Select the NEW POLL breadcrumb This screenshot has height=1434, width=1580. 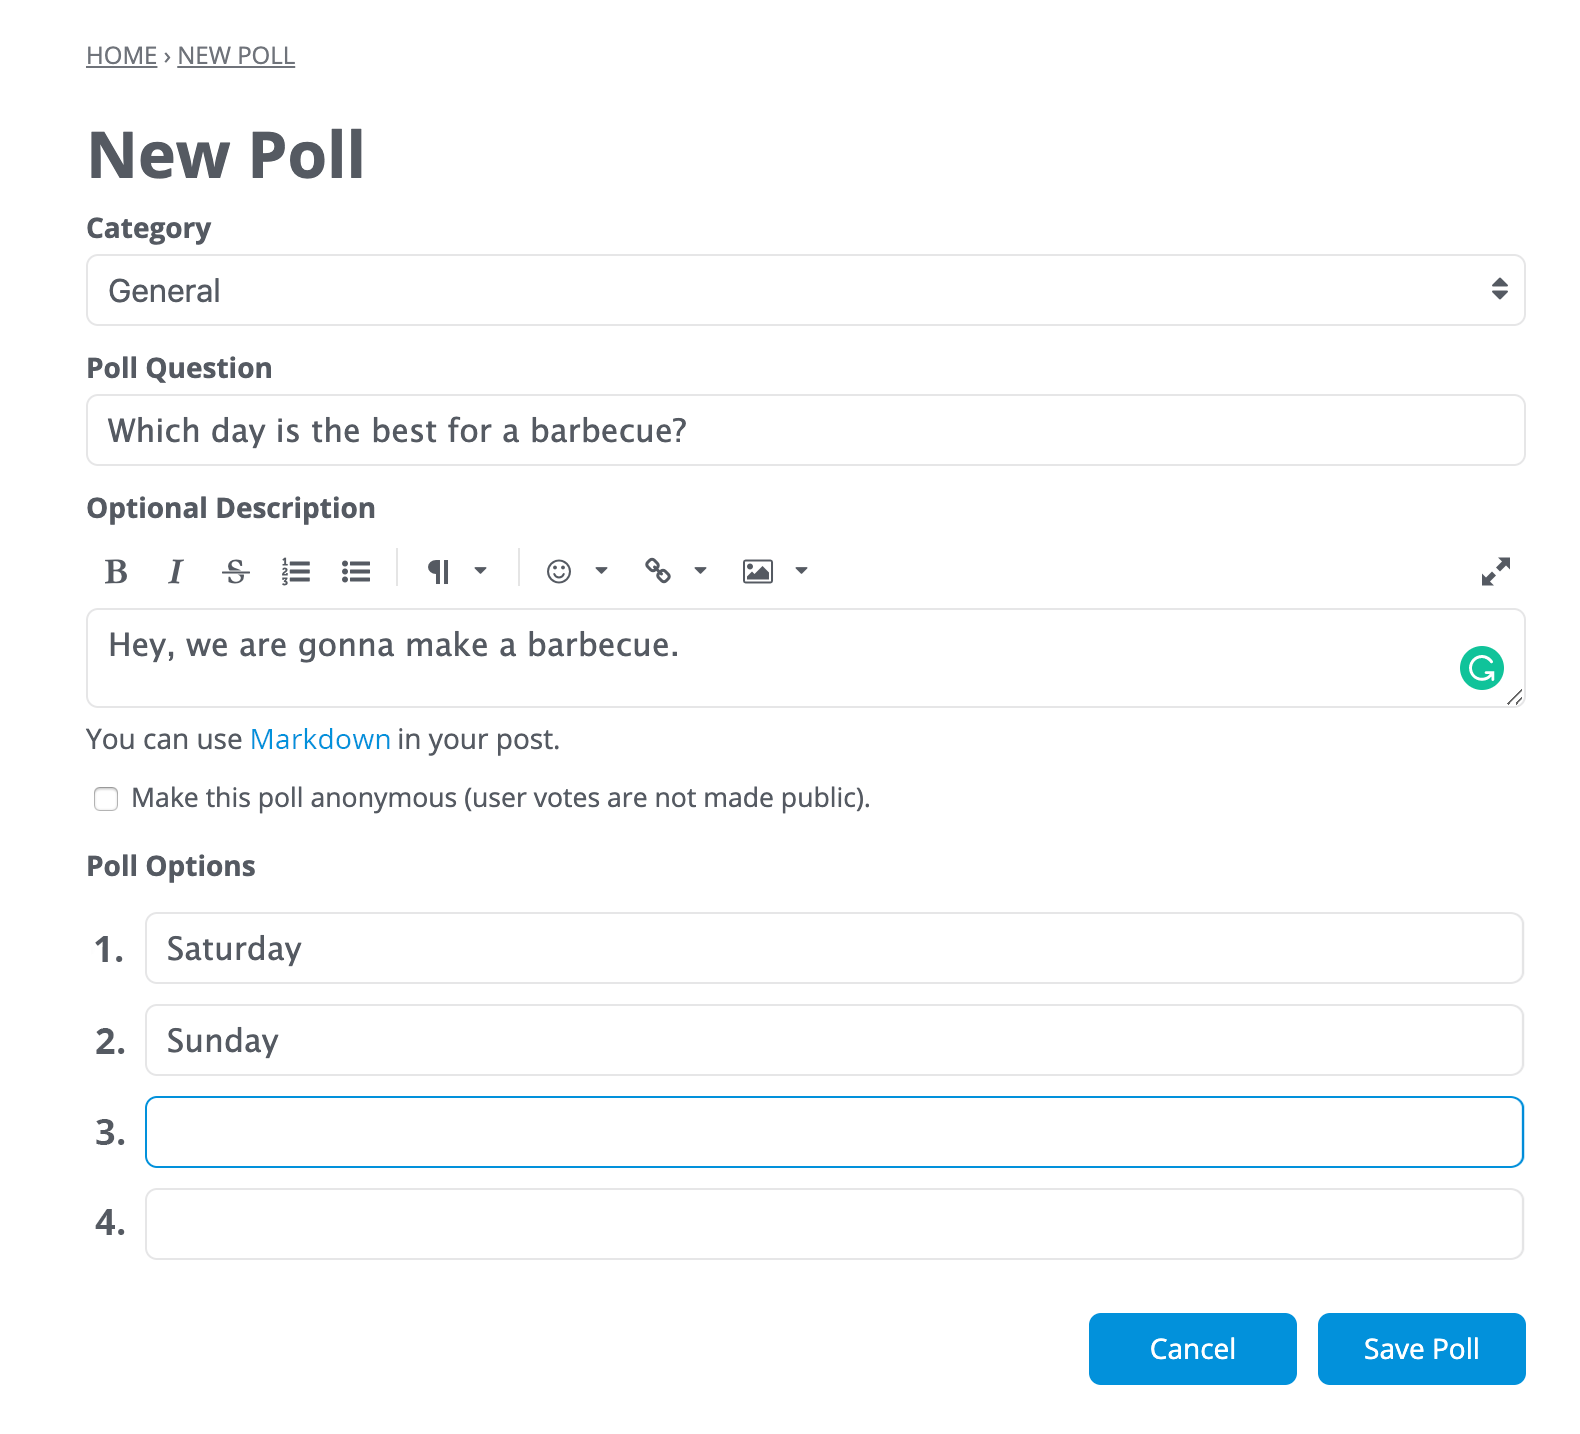point(236,55)
